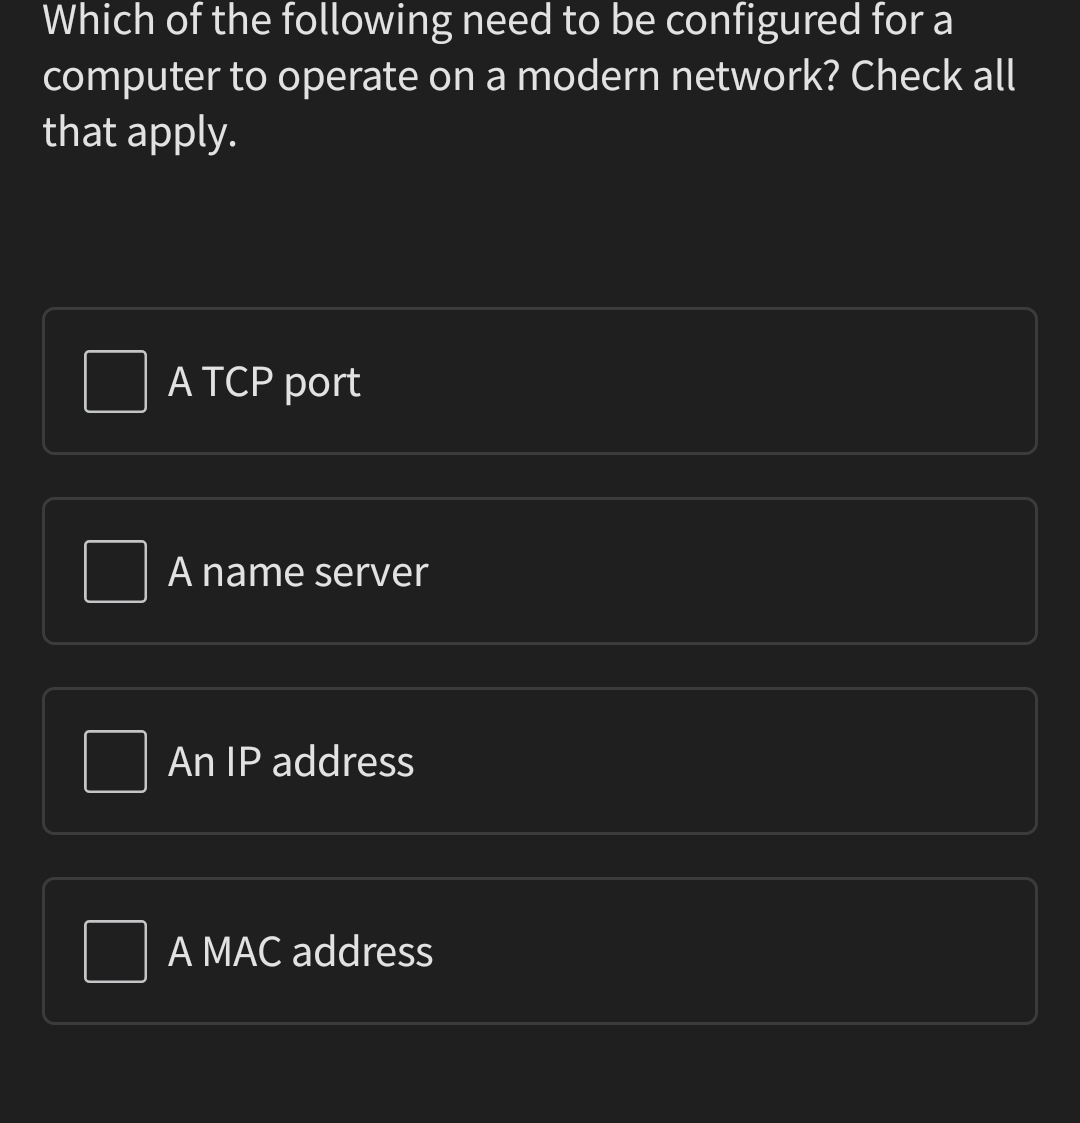Screen dimensions: 1080x1123
Task: Click the "An IP address" label text
Action: 290,761
